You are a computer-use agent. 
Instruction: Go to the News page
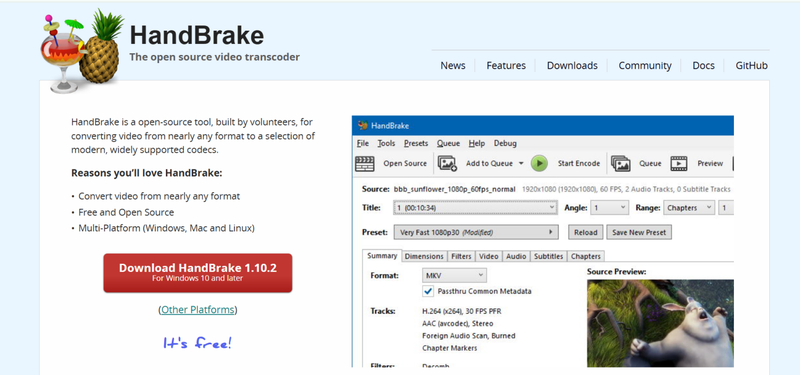click(453, 65)
